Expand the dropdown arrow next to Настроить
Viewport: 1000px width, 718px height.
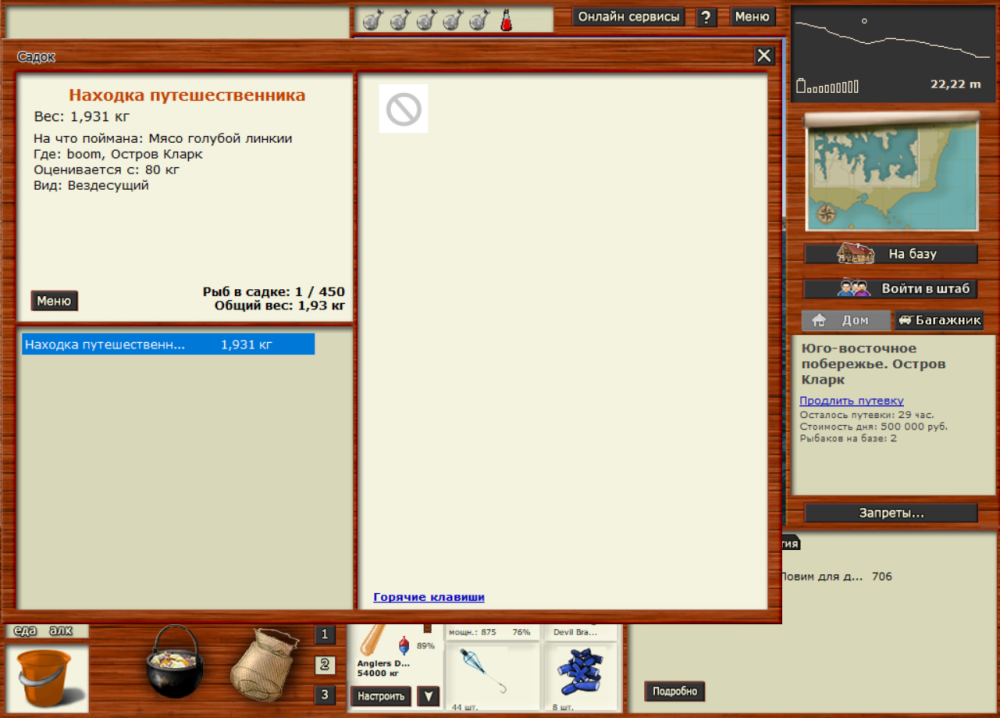click(x=427, y=696)
